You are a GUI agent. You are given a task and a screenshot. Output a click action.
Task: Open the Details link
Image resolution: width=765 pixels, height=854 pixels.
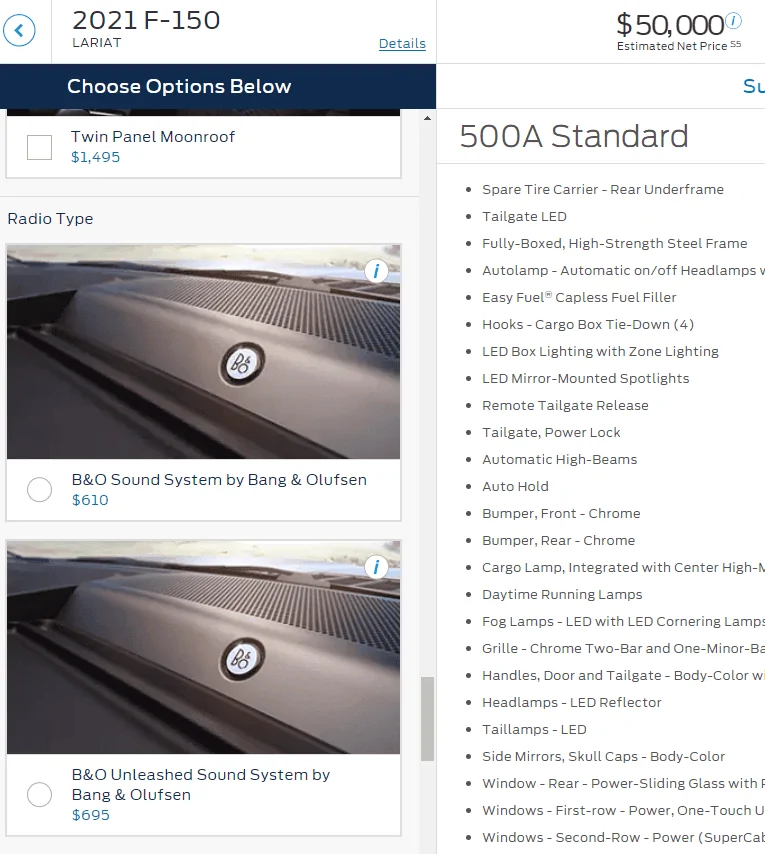pos(402,44)
